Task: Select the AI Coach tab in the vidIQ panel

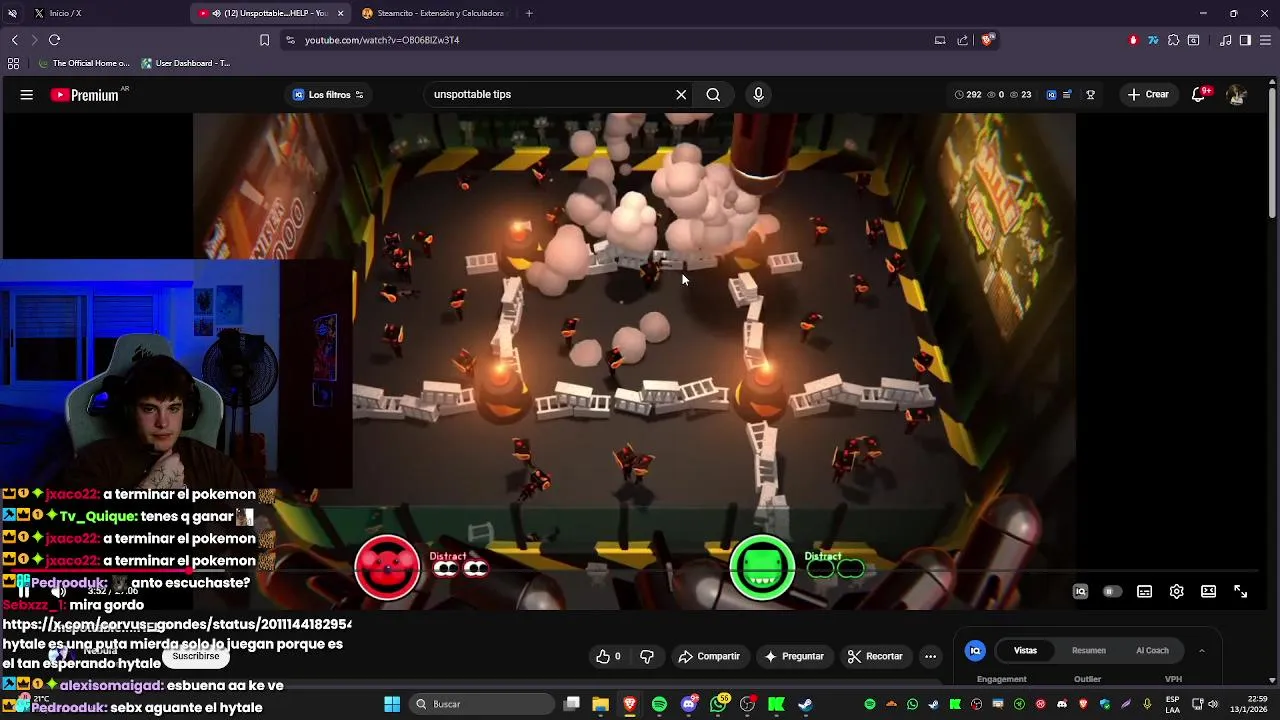Action: coord(1152,651)
